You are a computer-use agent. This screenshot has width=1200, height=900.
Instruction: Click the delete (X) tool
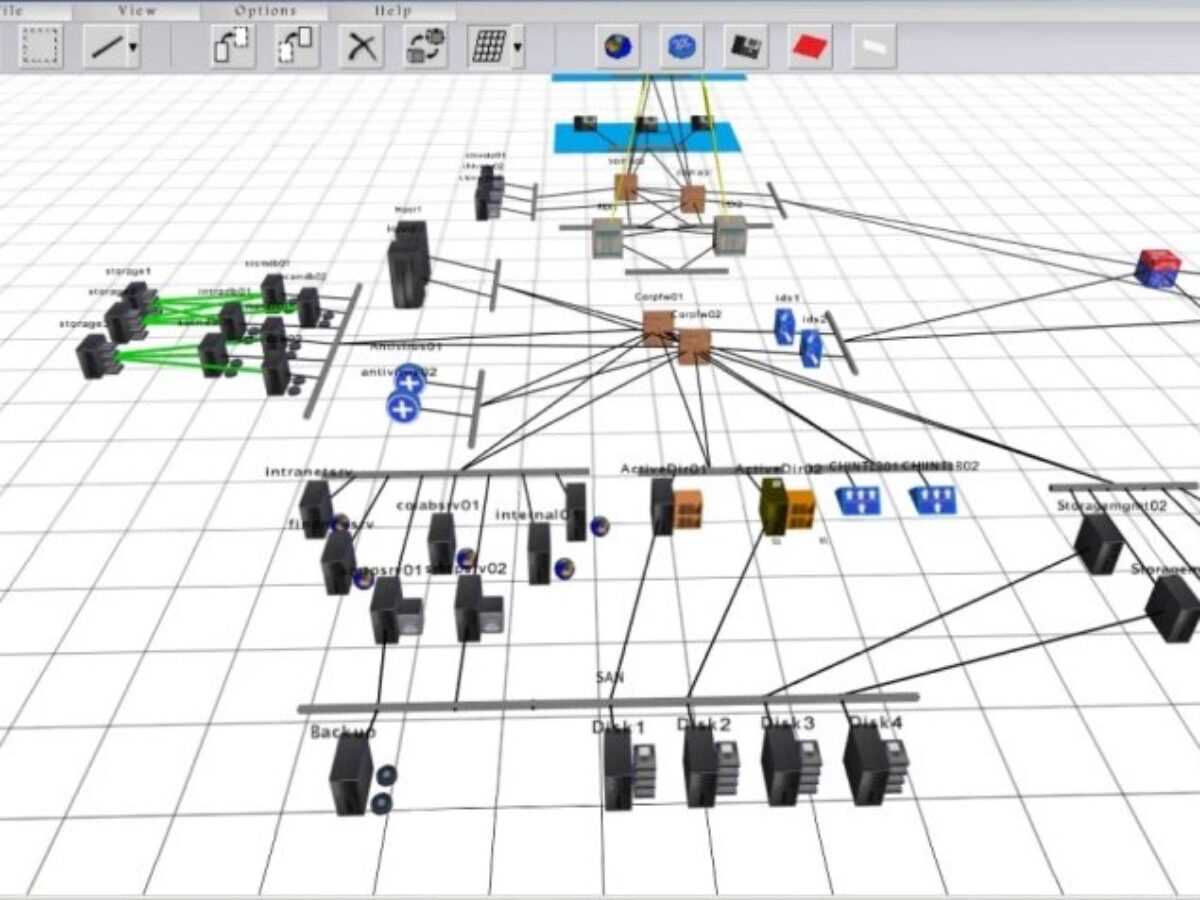[362, 45]
